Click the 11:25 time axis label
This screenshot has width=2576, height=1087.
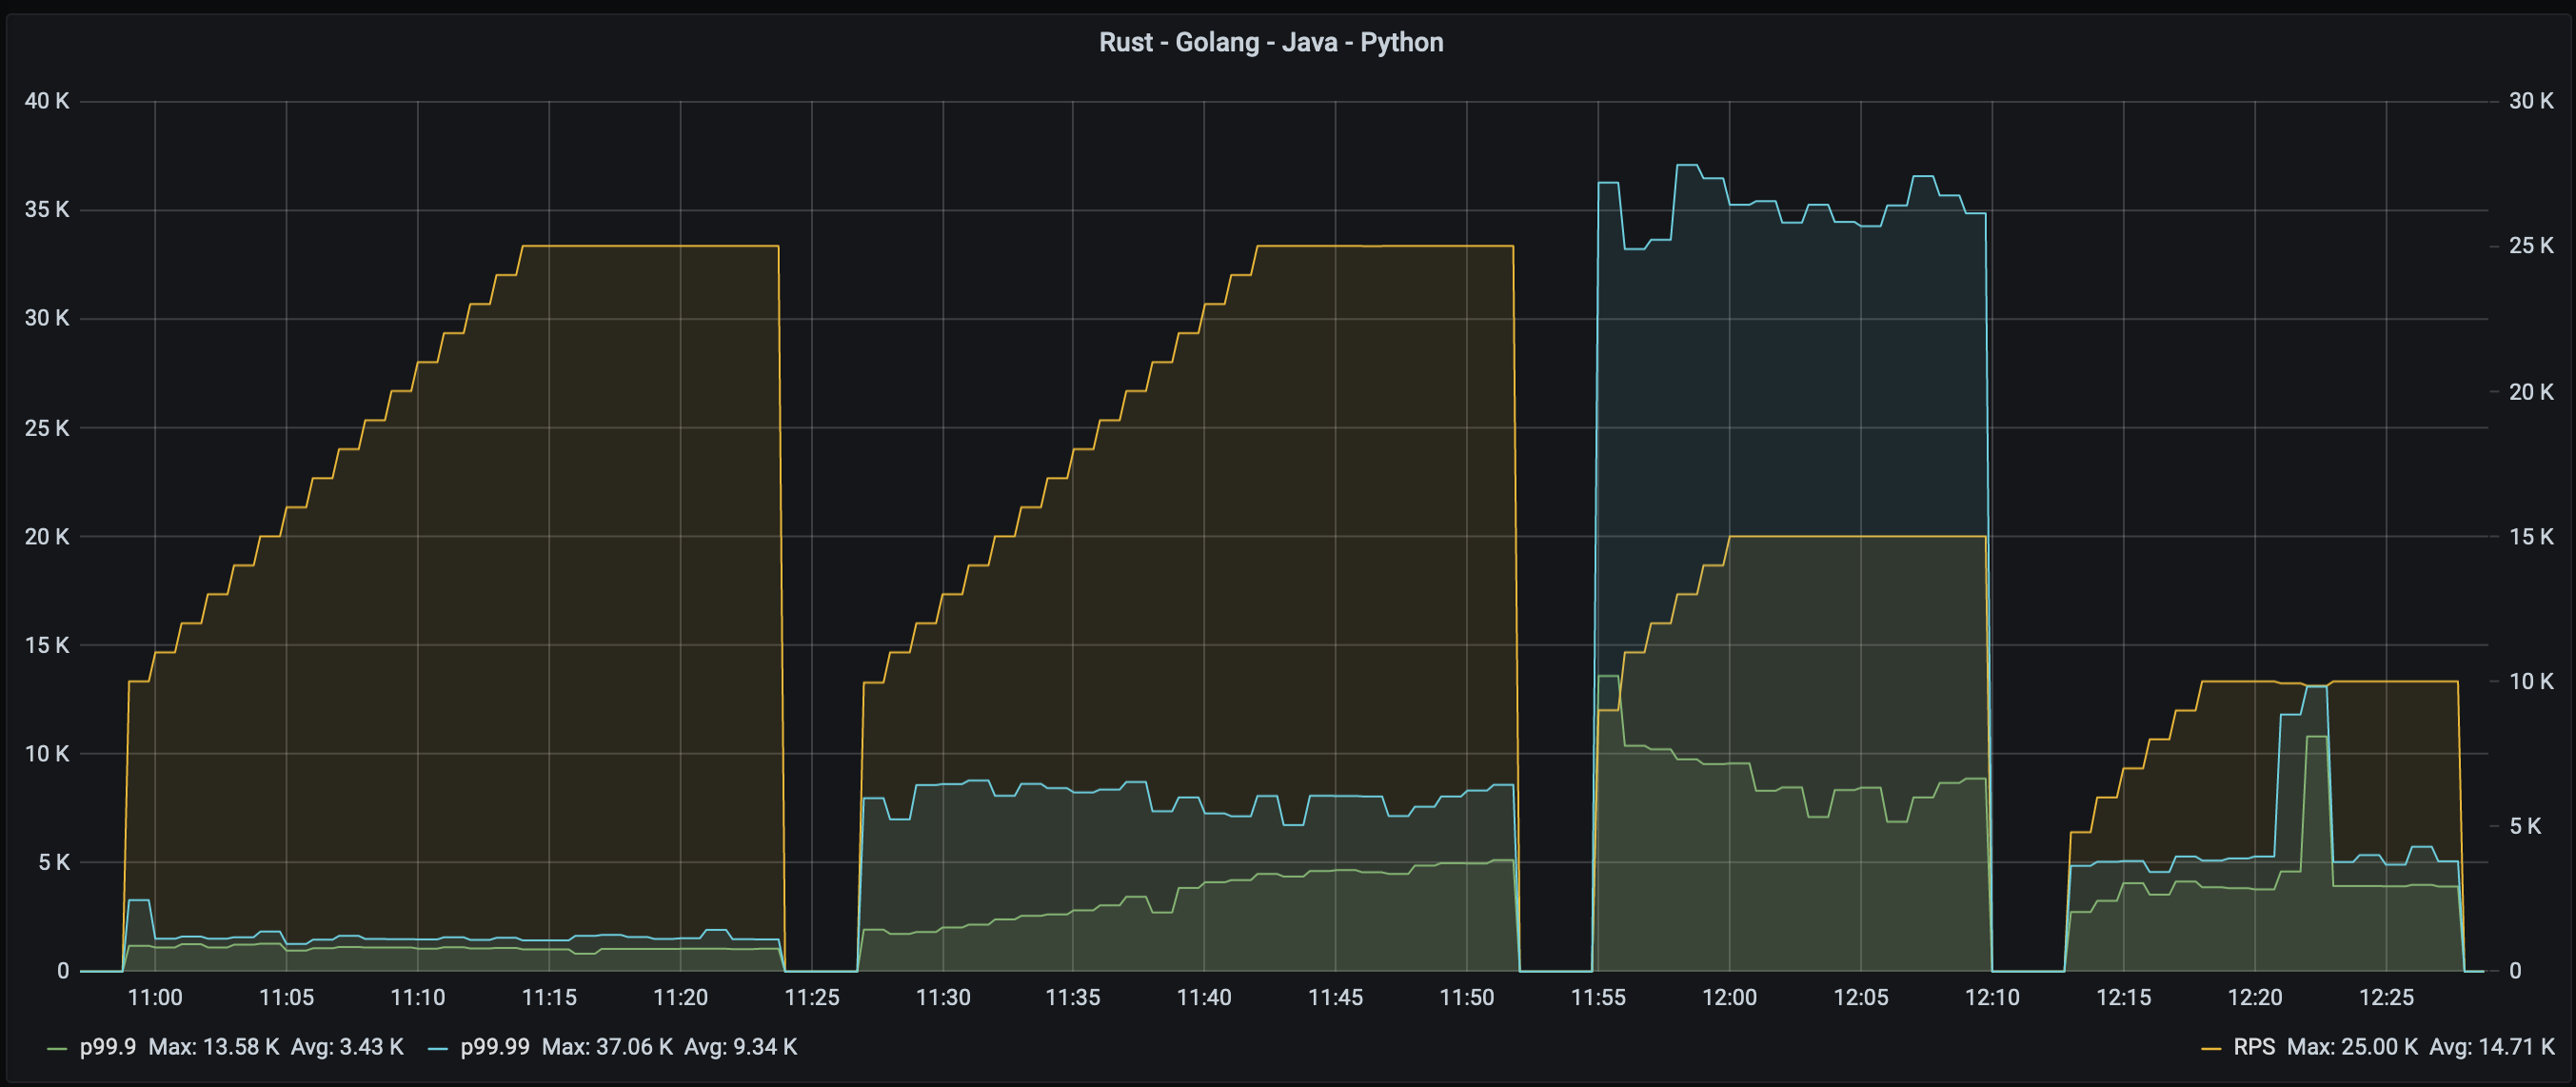coord(811,997)
